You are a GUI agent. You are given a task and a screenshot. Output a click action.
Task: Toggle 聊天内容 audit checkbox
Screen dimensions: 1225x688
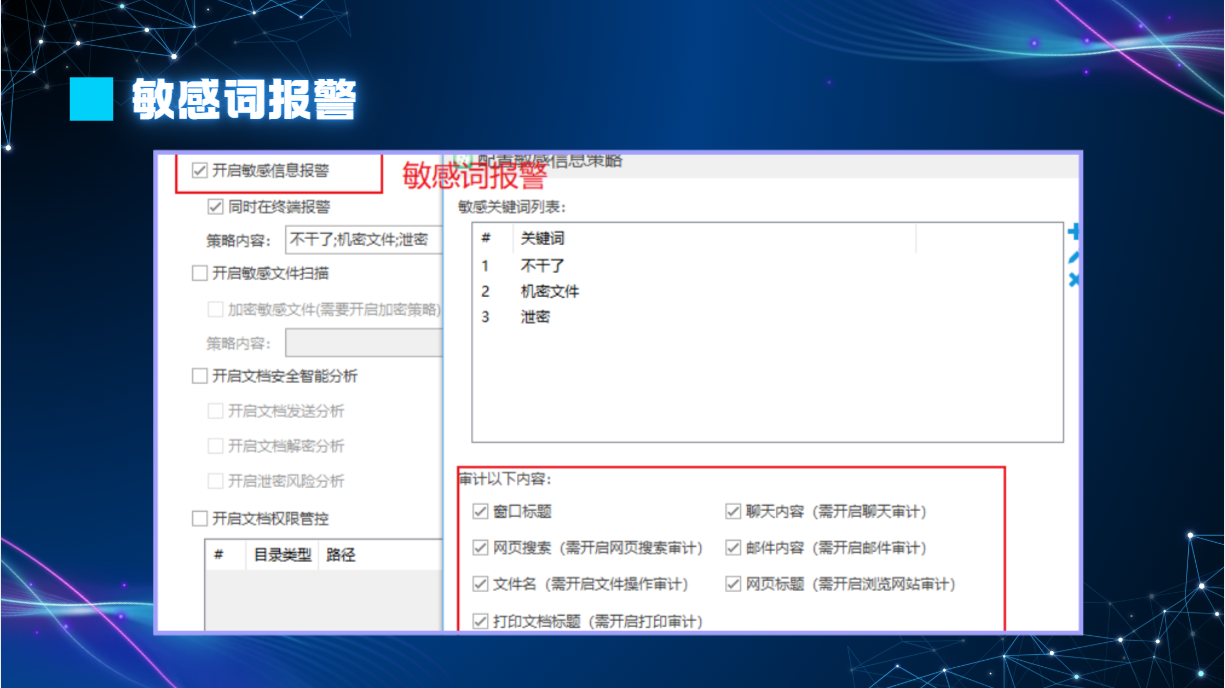tap(733, 512)
